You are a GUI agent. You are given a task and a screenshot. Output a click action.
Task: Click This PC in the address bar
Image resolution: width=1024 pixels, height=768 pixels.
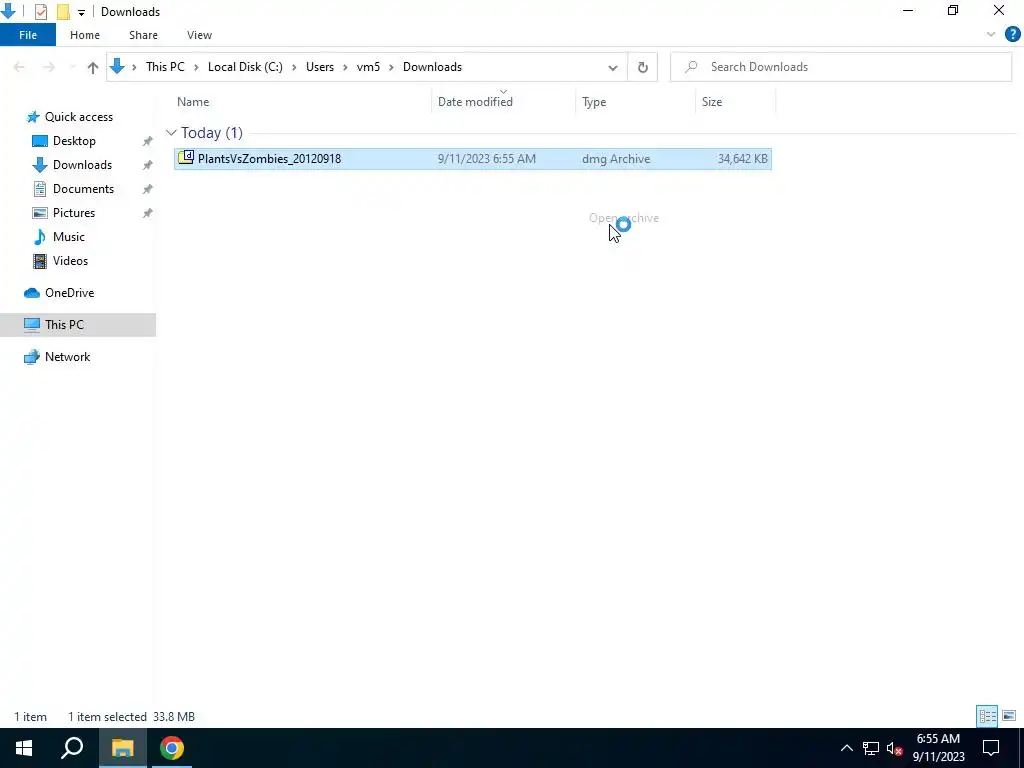[165, 67]
